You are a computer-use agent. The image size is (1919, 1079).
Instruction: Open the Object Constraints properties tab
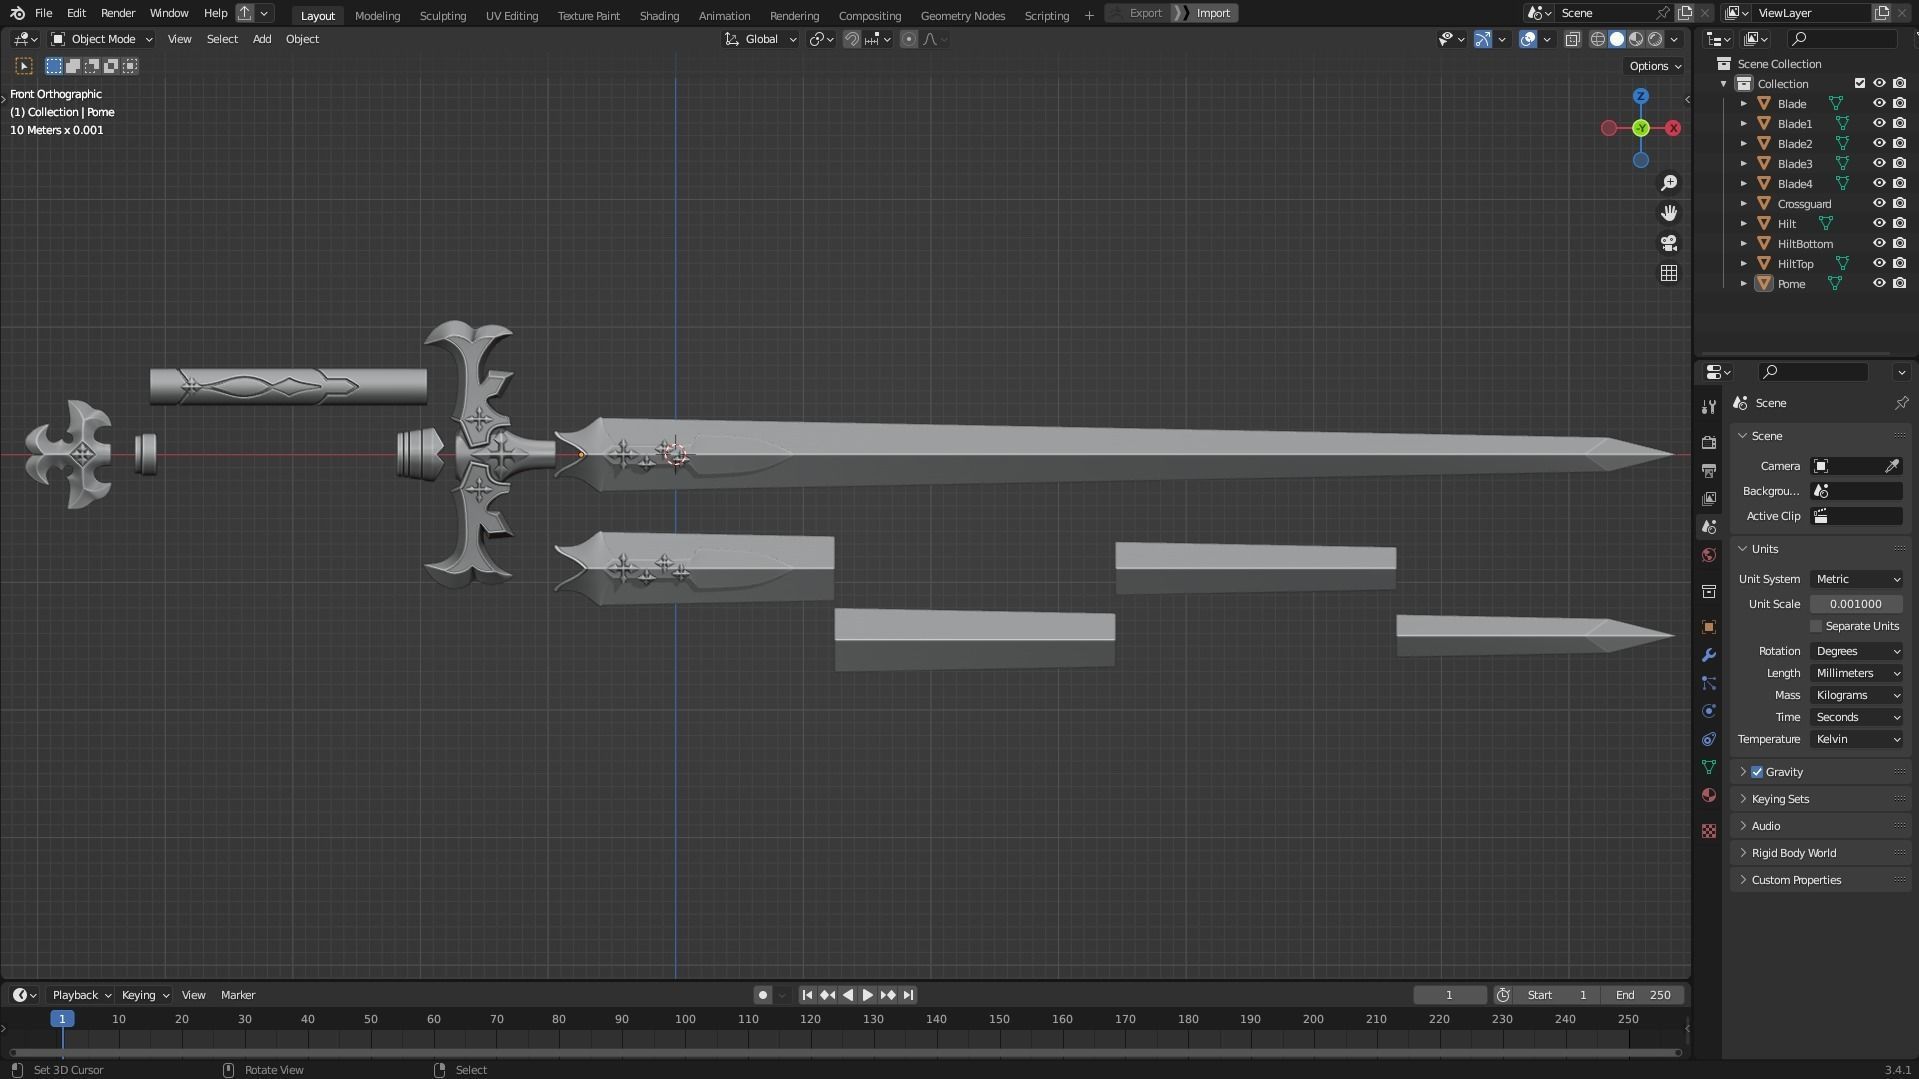tap(1708, 739)
